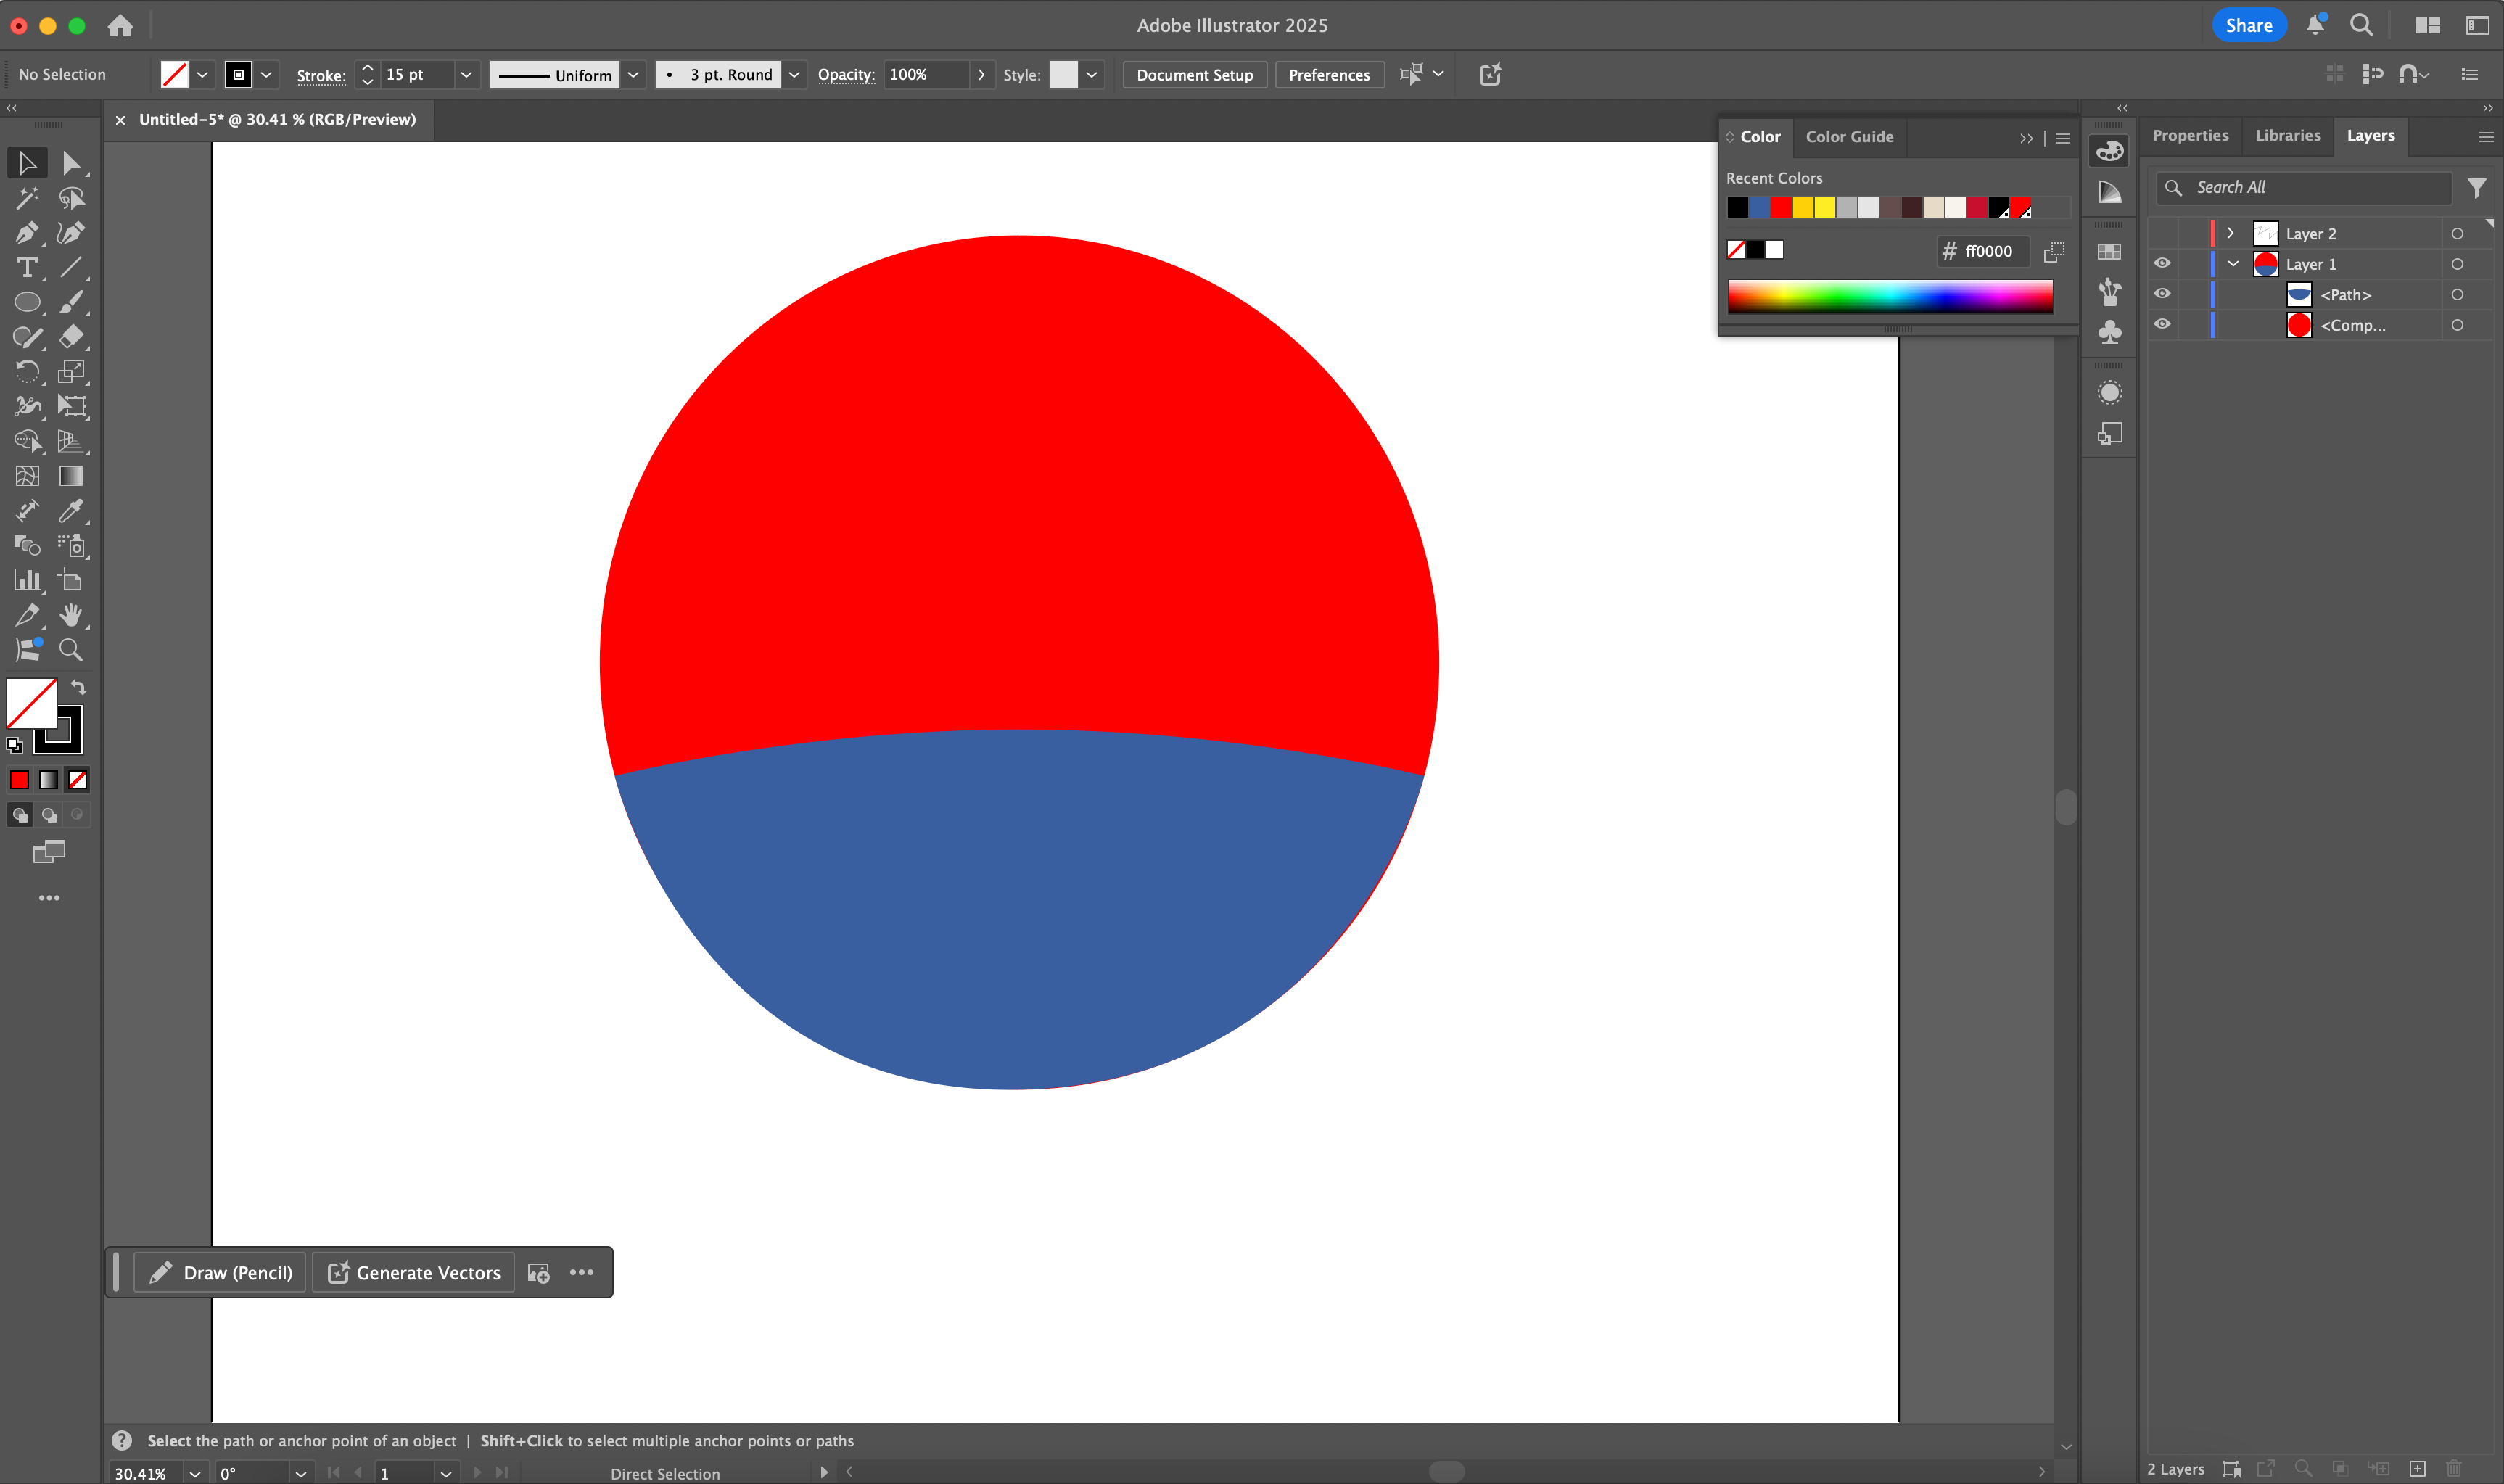
Task: Open the Swatches panel icon in the dock
Action: [2109, 251]
